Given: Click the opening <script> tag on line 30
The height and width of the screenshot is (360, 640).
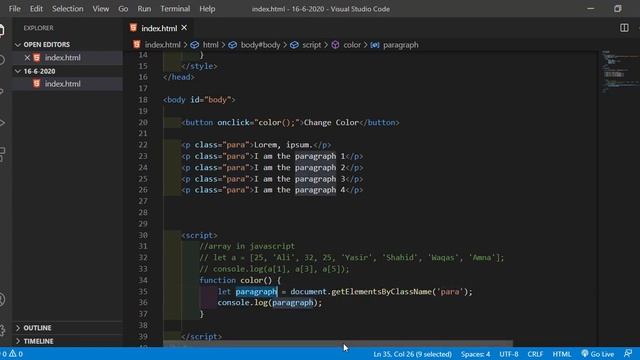Looking at the screenshot, I should click(199, 235).
